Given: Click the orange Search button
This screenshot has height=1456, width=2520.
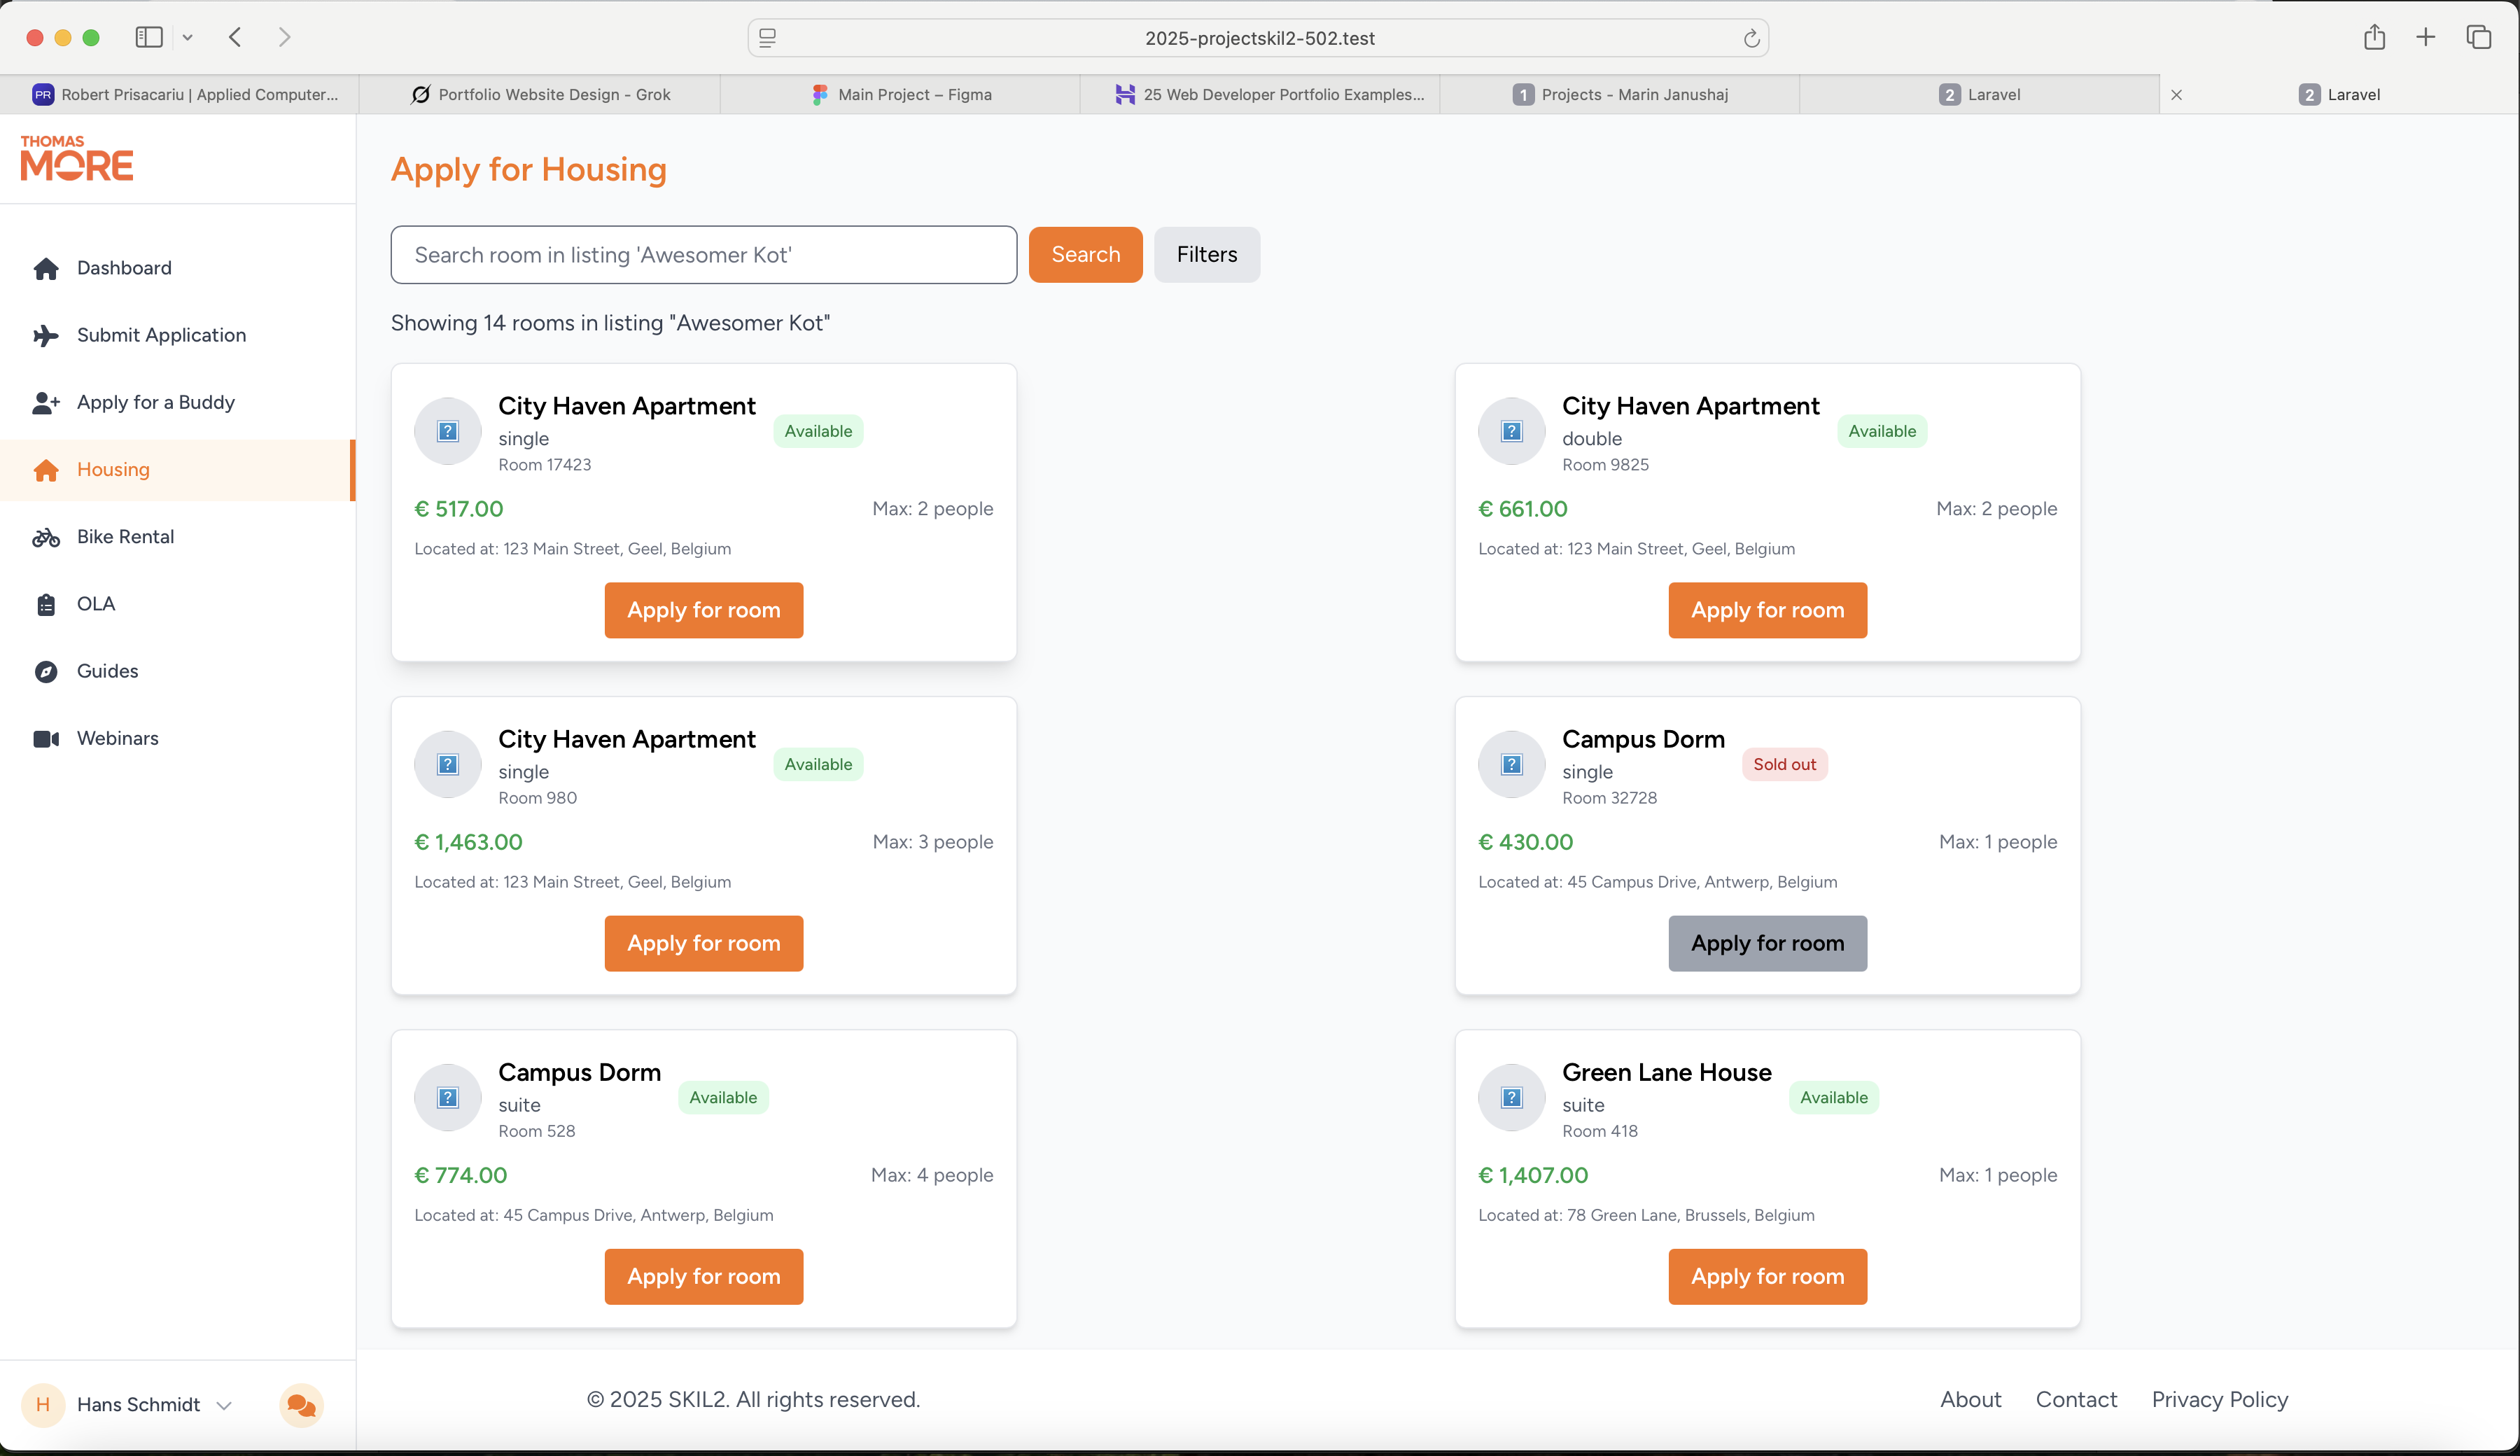Looking at the screenshot, I should pos(1085,255).
